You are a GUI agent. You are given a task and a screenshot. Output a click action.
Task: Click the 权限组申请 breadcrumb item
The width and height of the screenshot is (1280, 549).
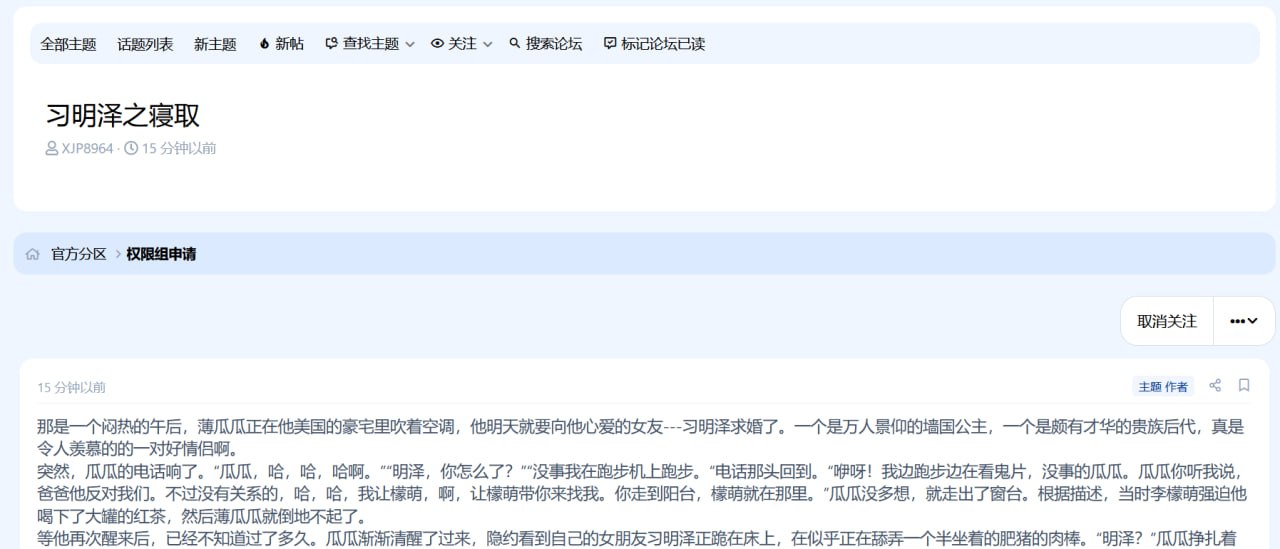pyautogui.click(x=161, y=254)
